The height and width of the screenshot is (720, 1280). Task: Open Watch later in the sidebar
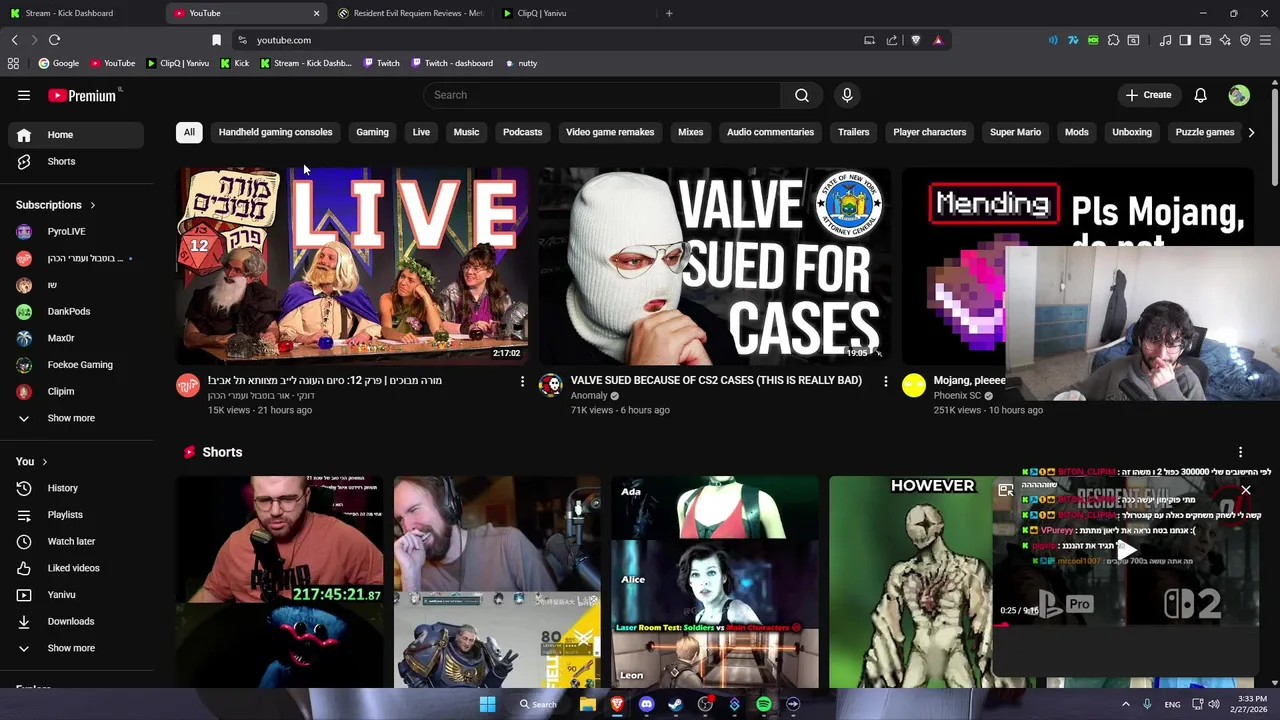click(x=76, y=541)
